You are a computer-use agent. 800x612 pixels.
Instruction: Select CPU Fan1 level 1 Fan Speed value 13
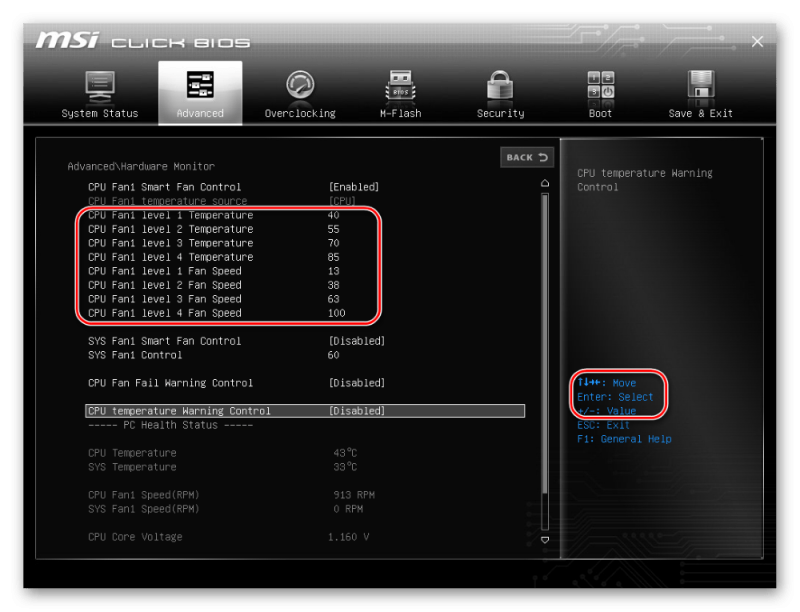click(x=333, y=271)
